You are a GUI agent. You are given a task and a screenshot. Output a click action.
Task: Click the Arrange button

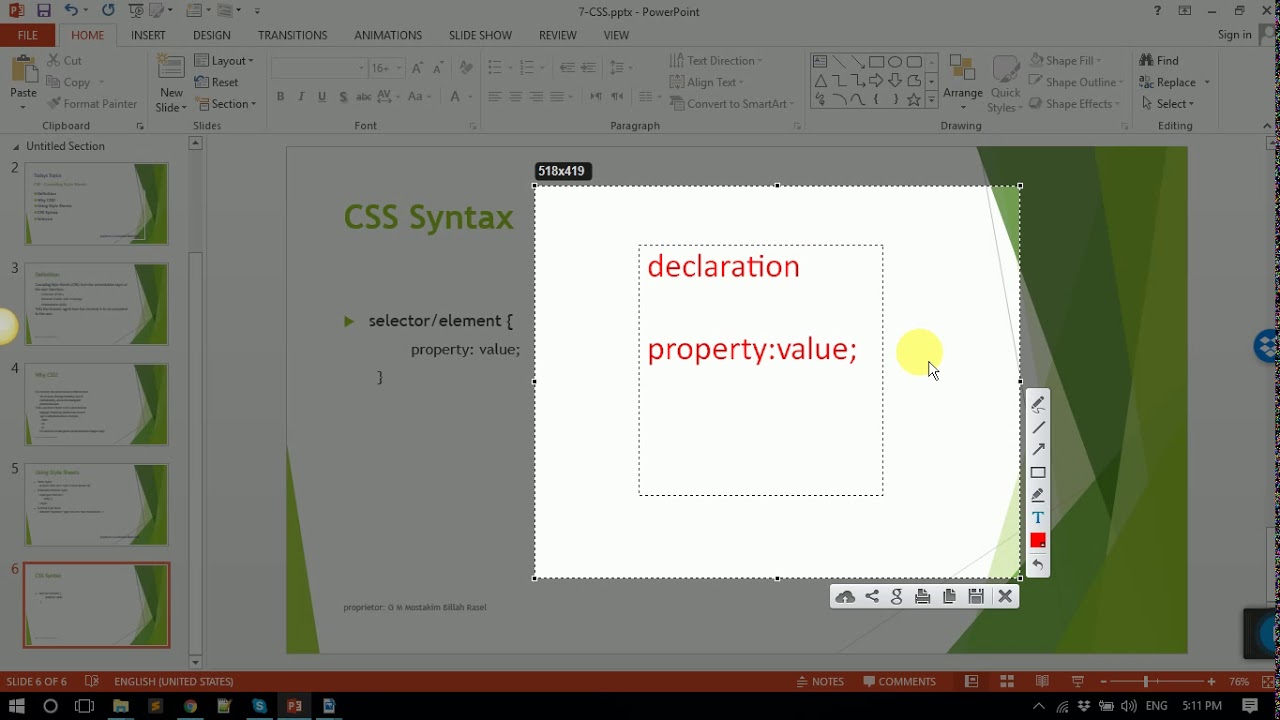(963, 83)
